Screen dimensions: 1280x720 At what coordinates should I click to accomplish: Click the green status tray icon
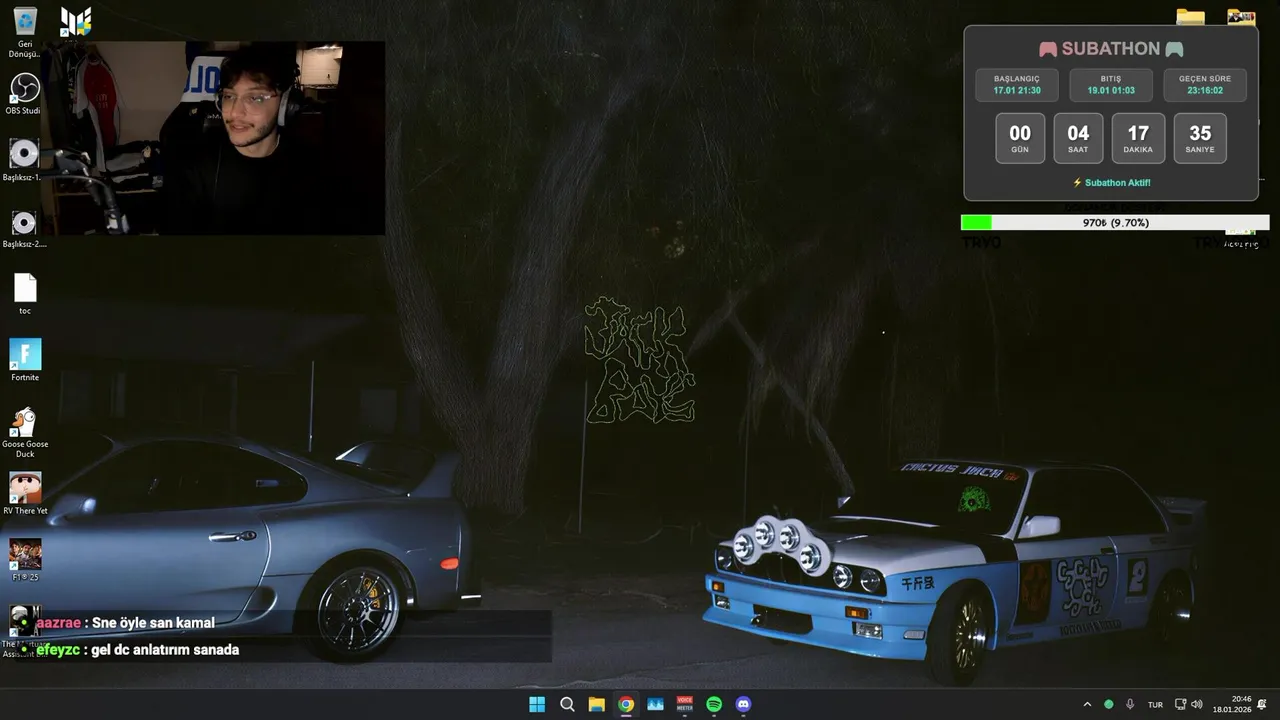coord(1108,704)
